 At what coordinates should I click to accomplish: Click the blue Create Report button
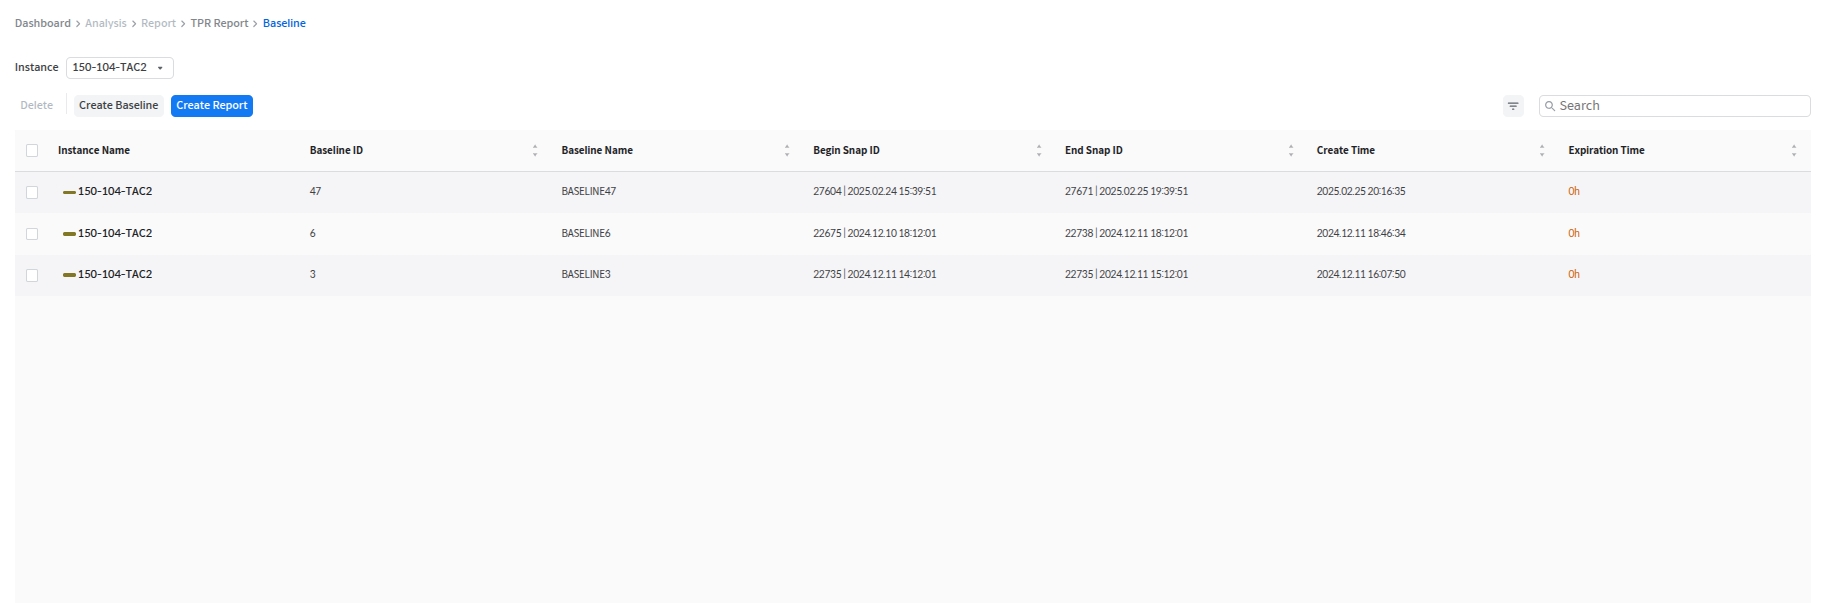click(211, 106)
